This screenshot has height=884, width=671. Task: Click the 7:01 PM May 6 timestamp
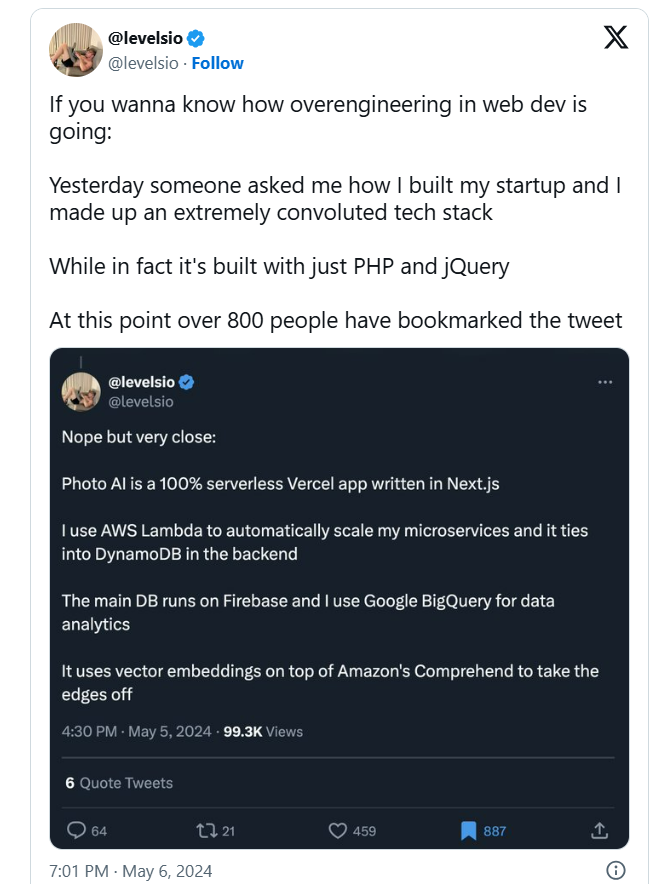coord(130,870)
